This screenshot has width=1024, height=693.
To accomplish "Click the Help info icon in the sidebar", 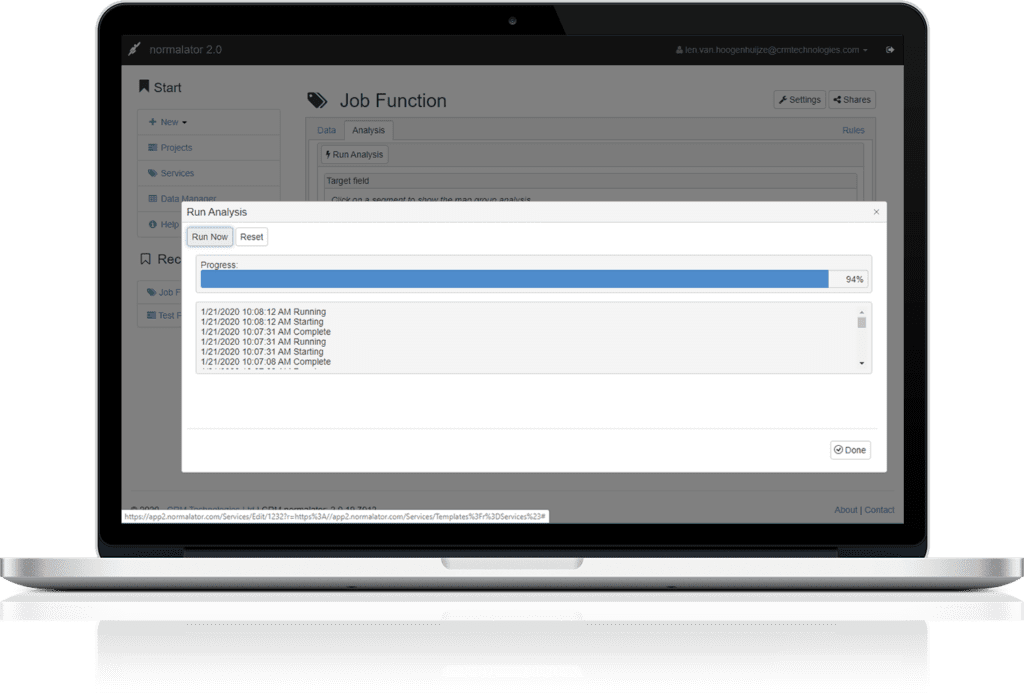I will 152,225.
